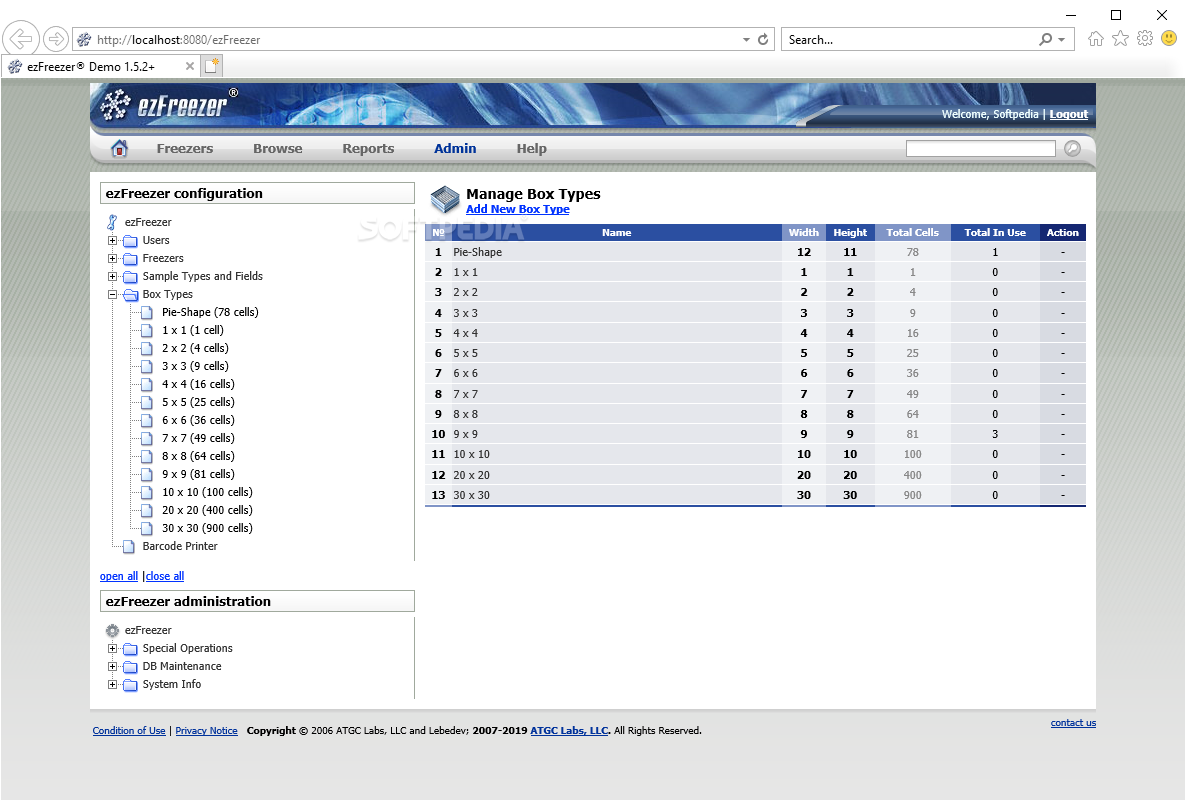The height and width of the screenshot is (801, 1186).
Task: Select 9 x 9 (81 cells) tree item
Action: (198, 474)
